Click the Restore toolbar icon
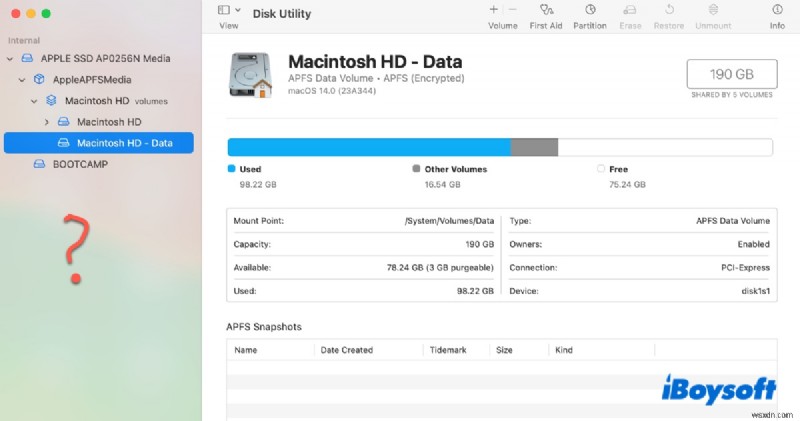 tap(669, 10)
